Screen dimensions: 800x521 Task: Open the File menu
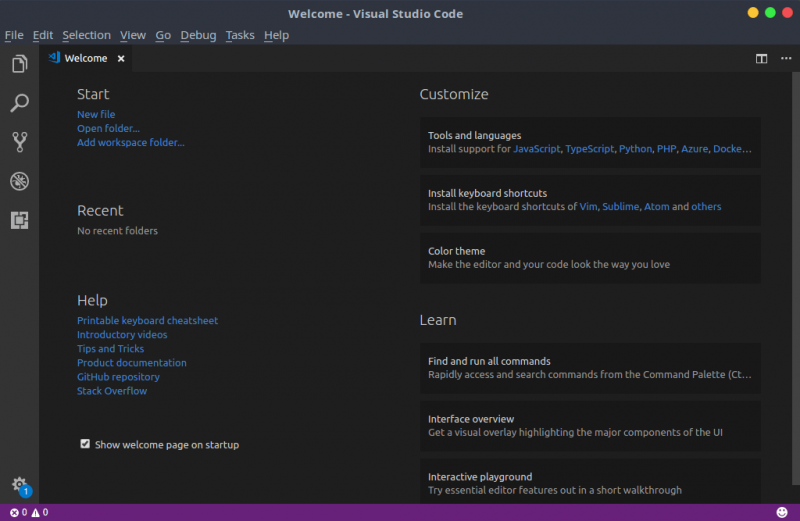pos(14,35)
